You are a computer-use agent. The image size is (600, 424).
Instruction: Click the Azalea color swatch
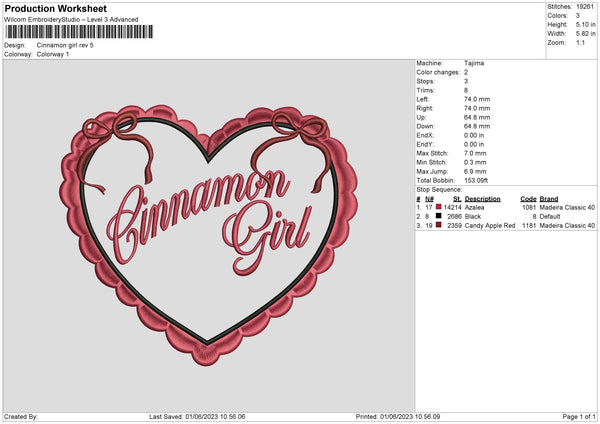coord(439,207)
